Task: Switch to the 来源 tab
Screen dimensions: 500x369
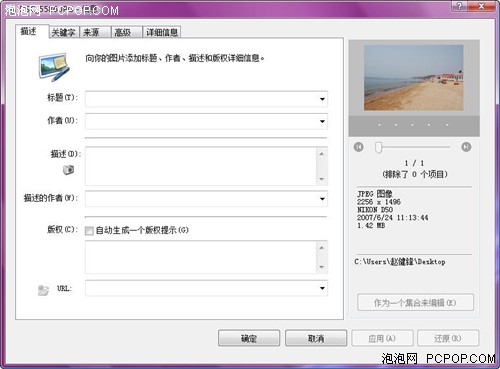Action: coord(95,32)
